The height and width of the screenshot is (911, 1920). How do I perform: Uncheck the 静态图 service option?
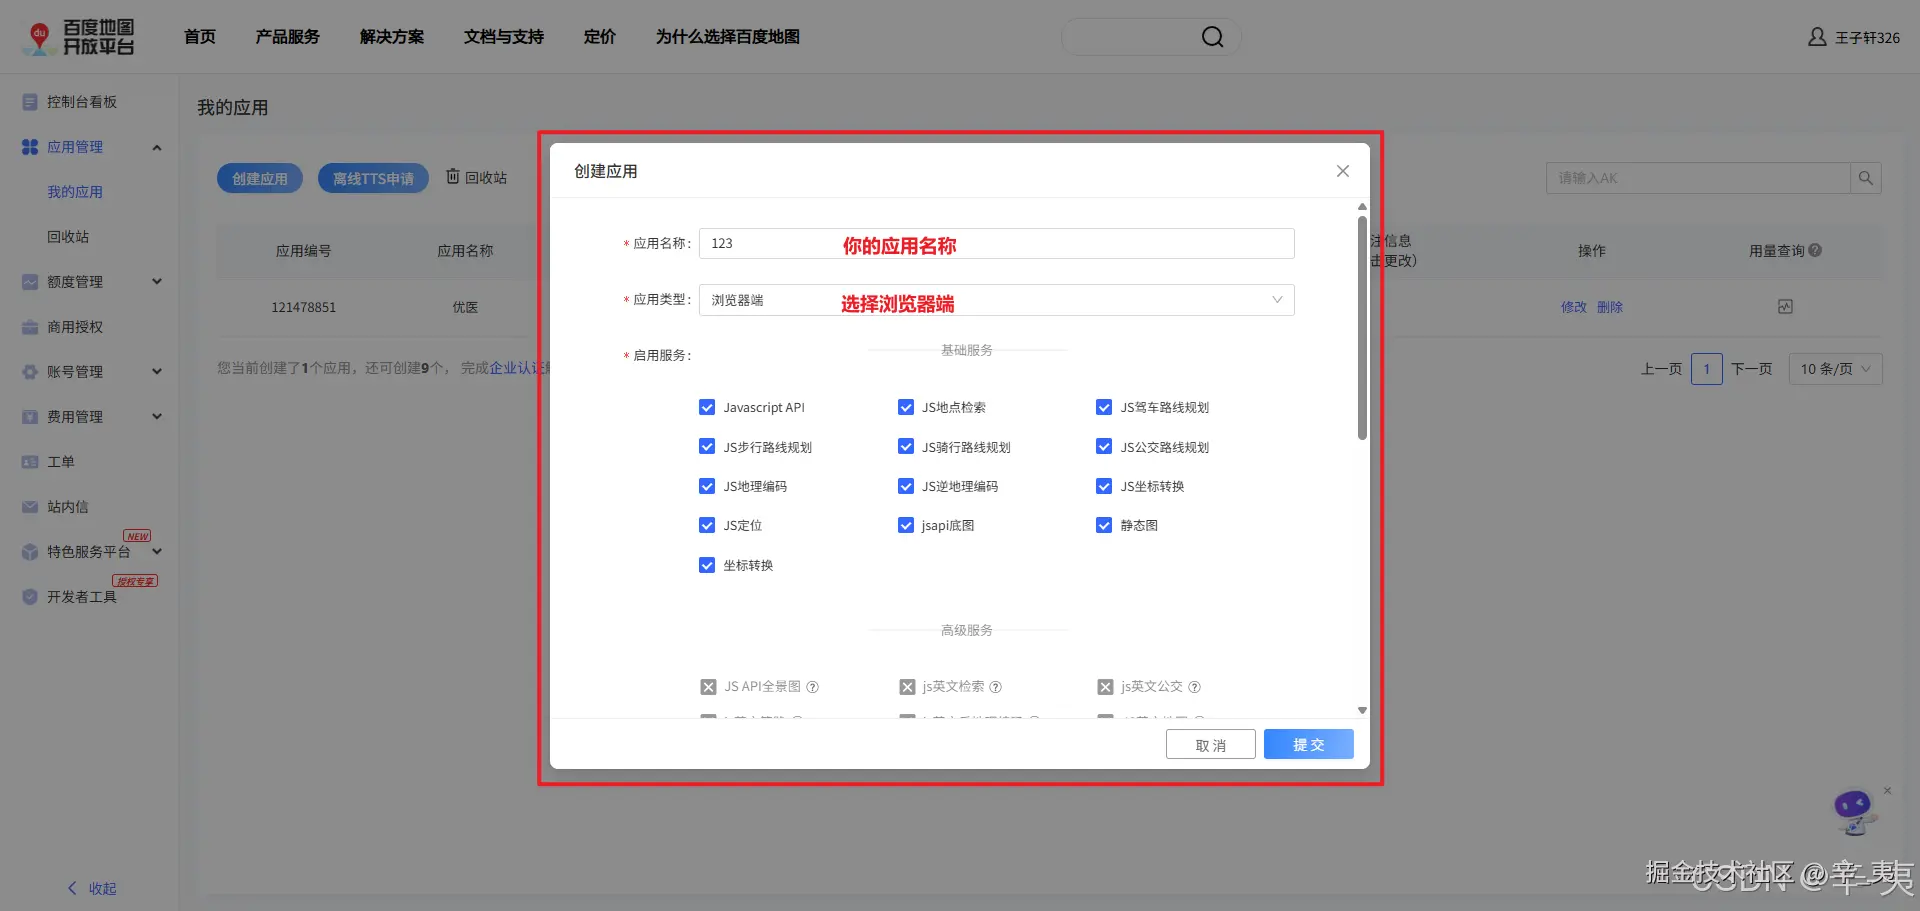[1104, 525]
